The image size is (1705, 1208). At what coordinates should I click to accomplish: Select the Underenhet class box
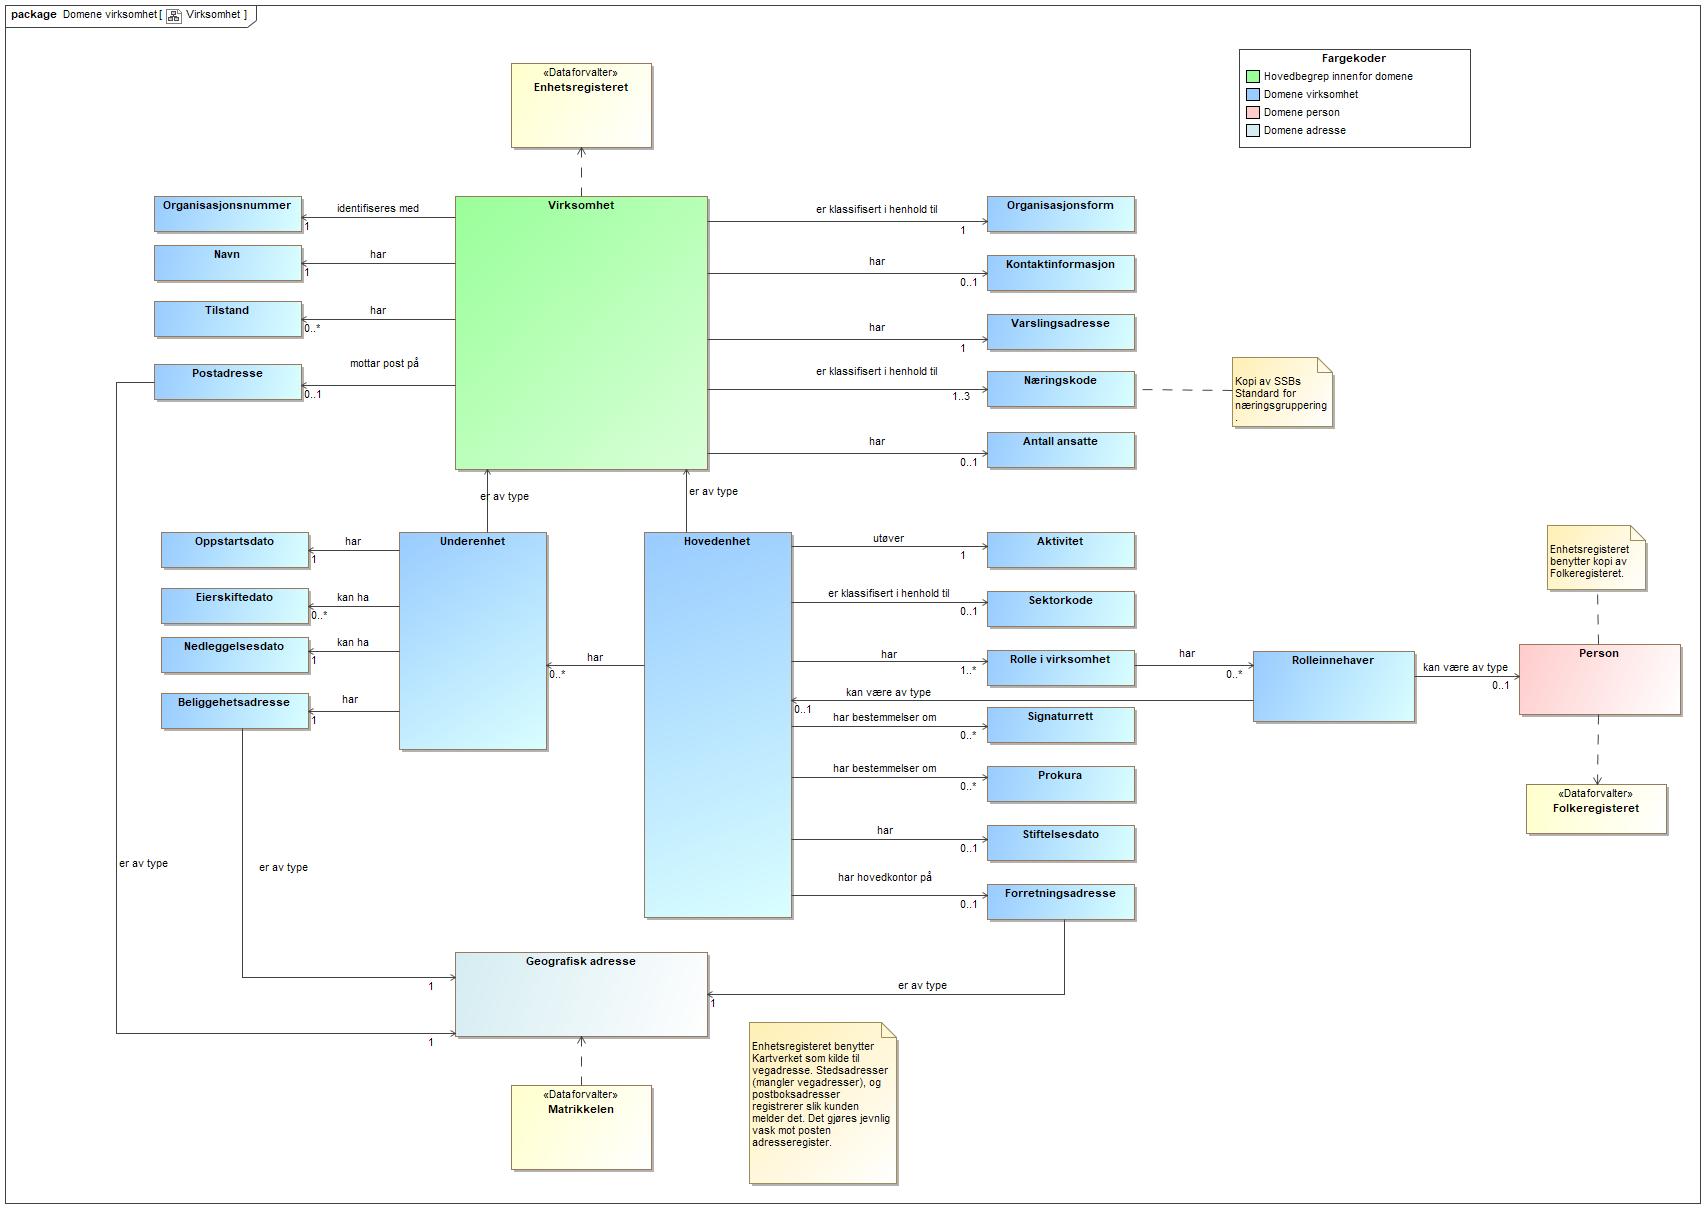pyautogui.click(x=472, y=640)
